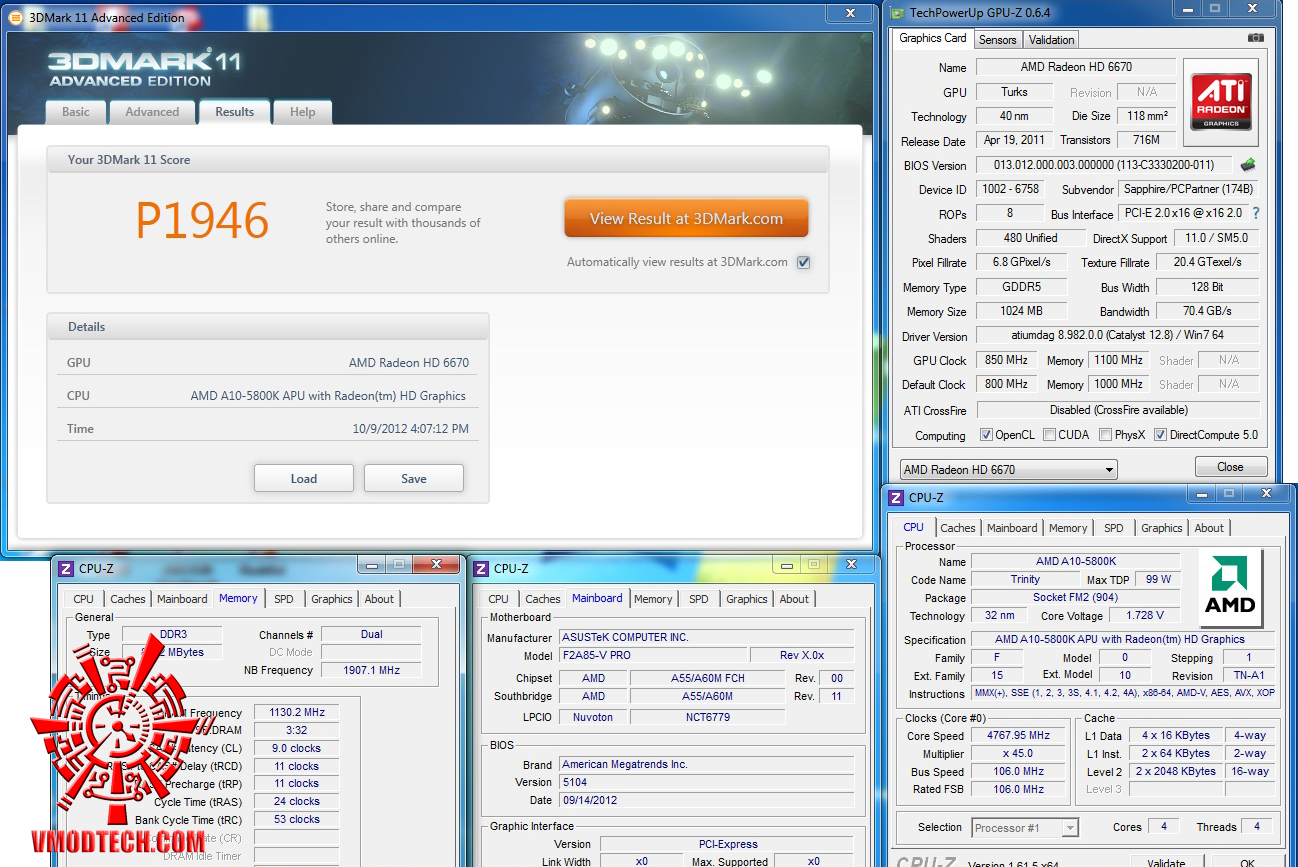Image resolution: width=1298 pixels, height=867 pixels.
Task: Click the Load button in 3DMark details
Action: pyautogui.click(x=304, y=478)
